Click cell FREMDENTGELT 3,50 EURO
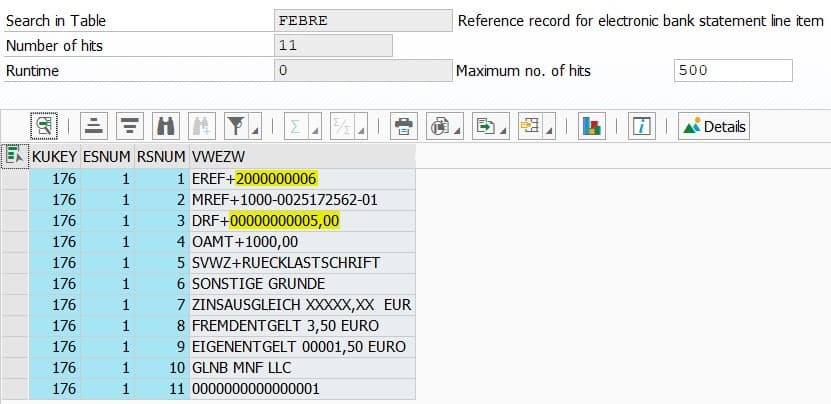This screenshot has height=404, width=831. point(303,326)
